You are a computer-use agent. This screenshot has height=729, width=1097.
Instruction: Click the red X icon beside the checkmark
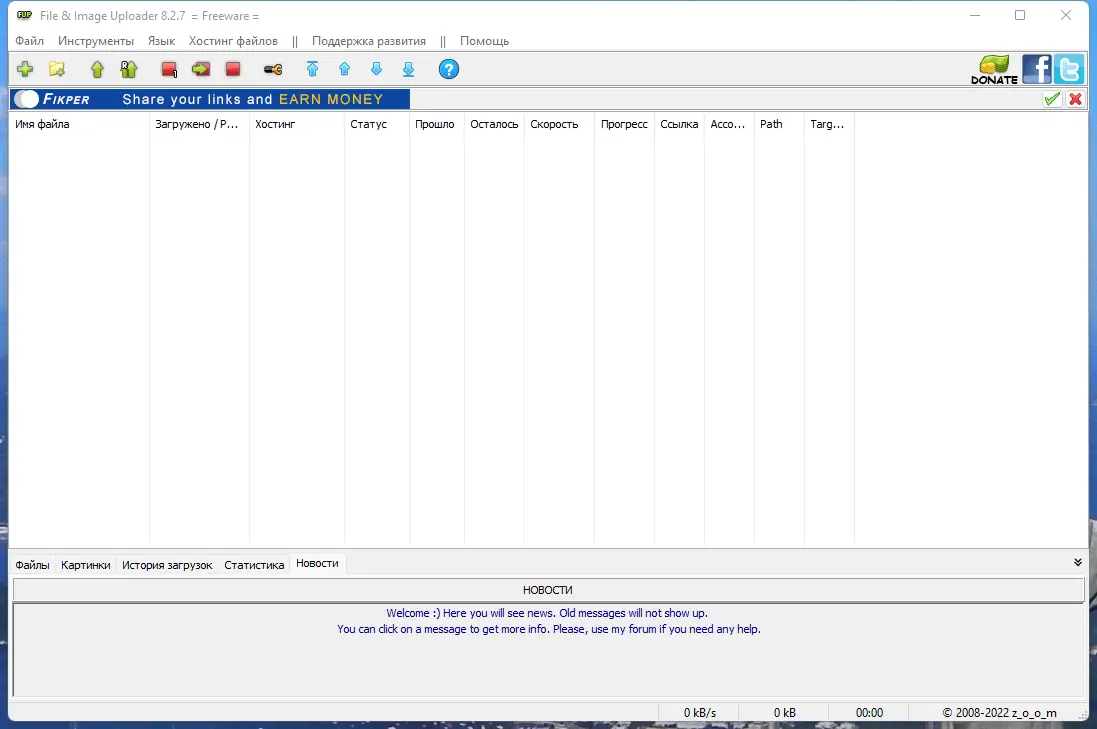pyautogui.click(x=1076, y=99)
